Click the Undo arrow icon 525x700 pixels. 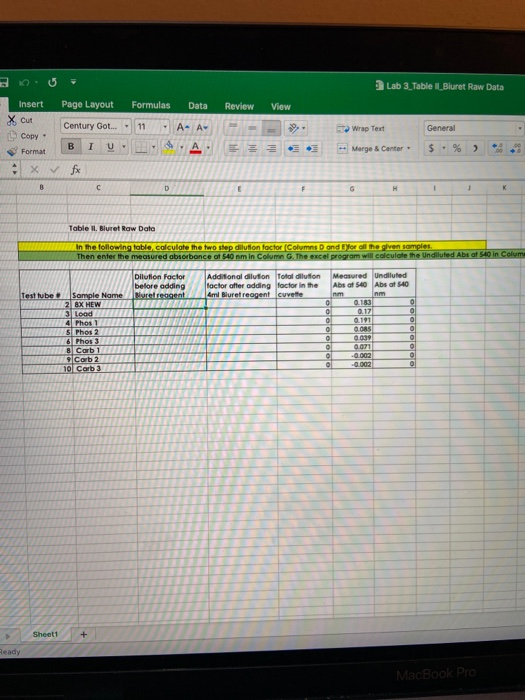point(26,83)
